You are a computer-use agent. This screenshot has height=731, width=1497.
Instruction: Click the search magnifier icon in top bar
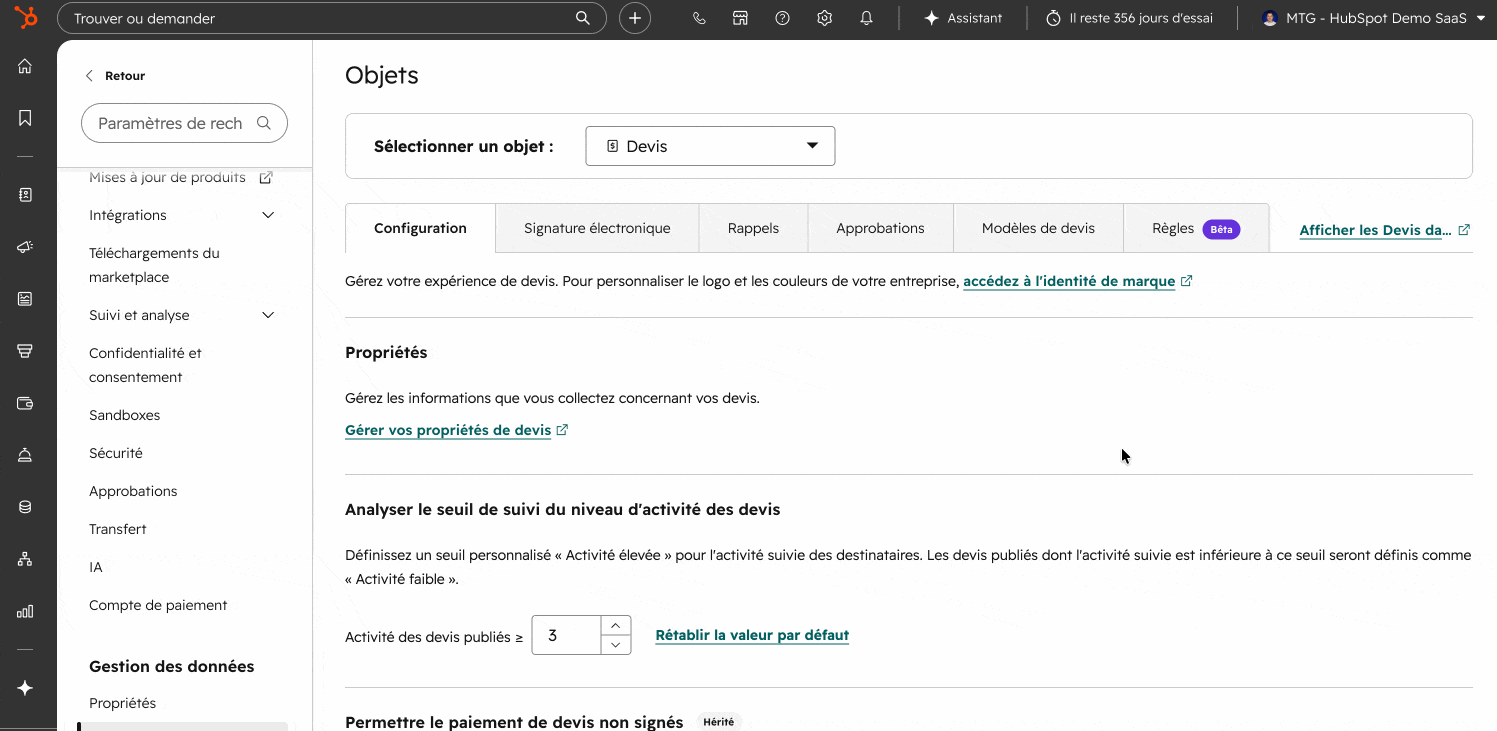point(583,18)
